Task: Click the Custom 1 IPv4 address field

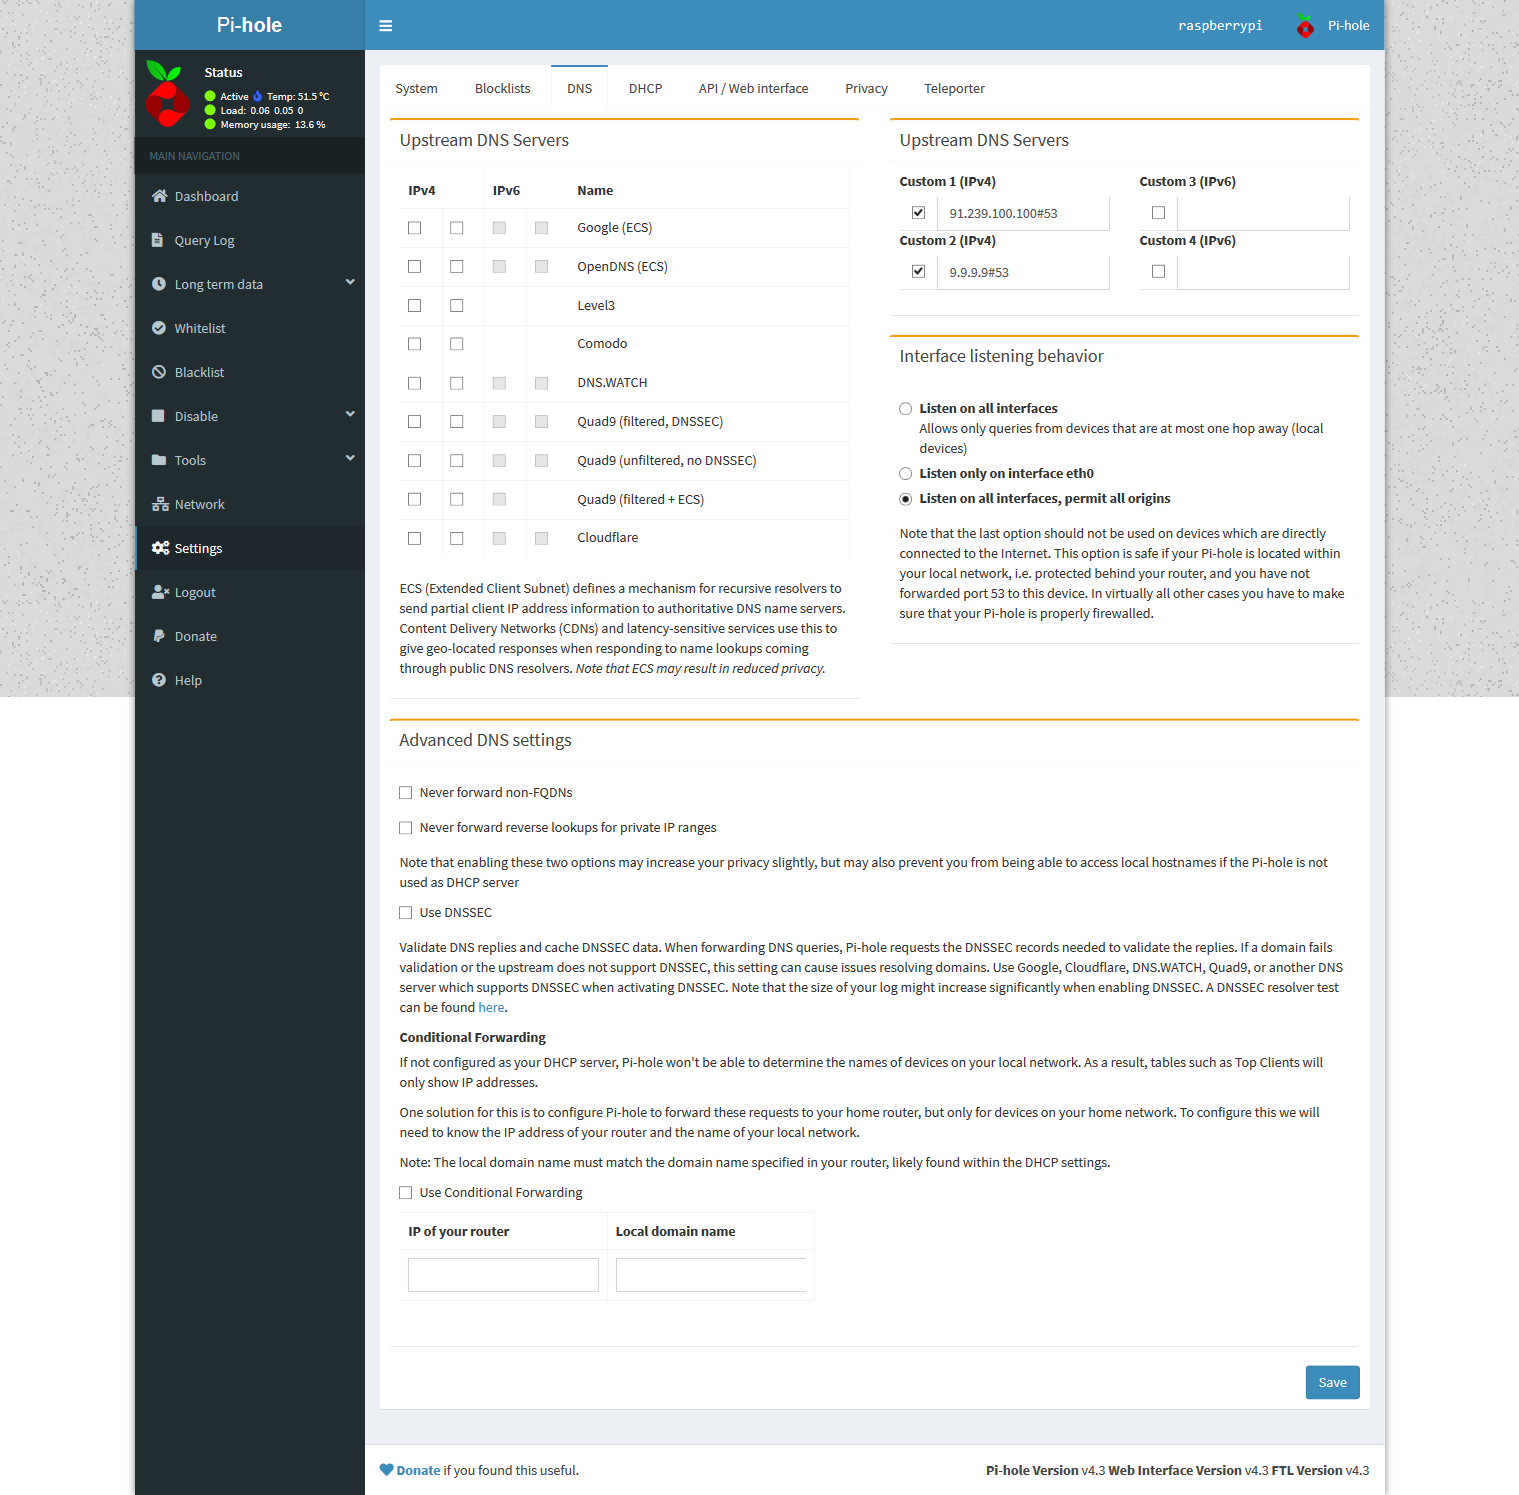Action: pyautogui.click(x=1023, y=213)
